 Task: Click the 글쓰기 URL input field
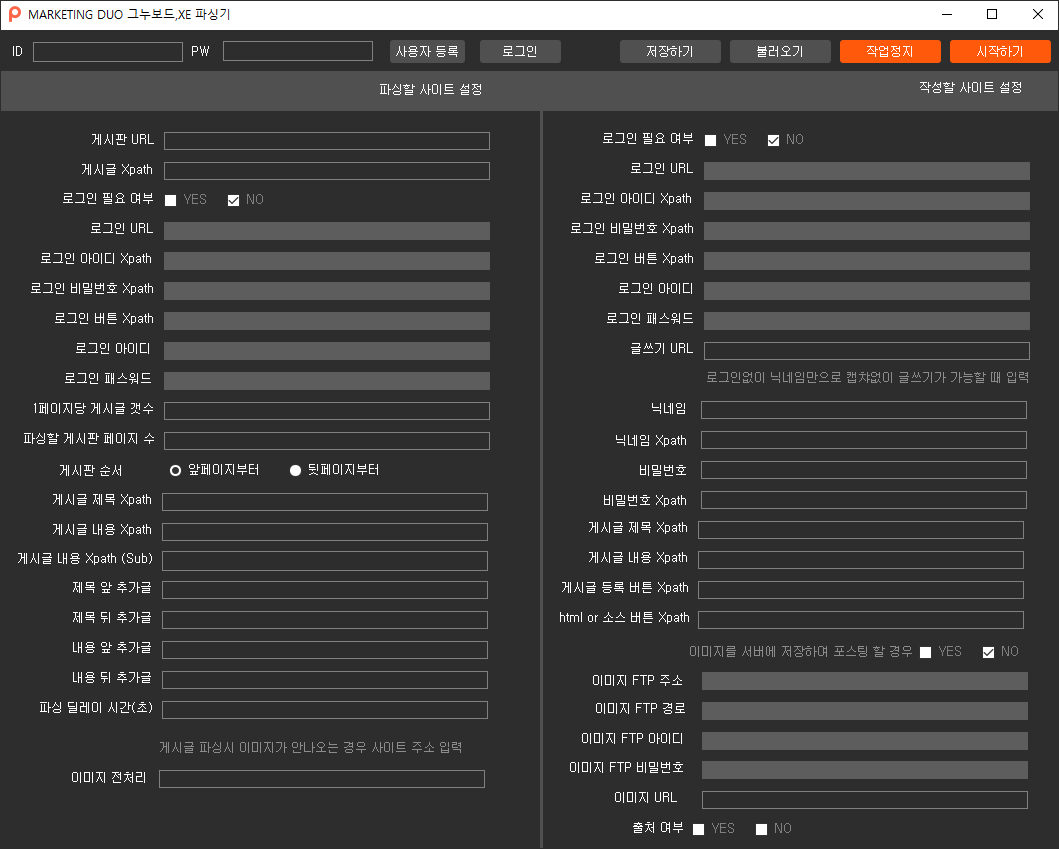(866, 351)
